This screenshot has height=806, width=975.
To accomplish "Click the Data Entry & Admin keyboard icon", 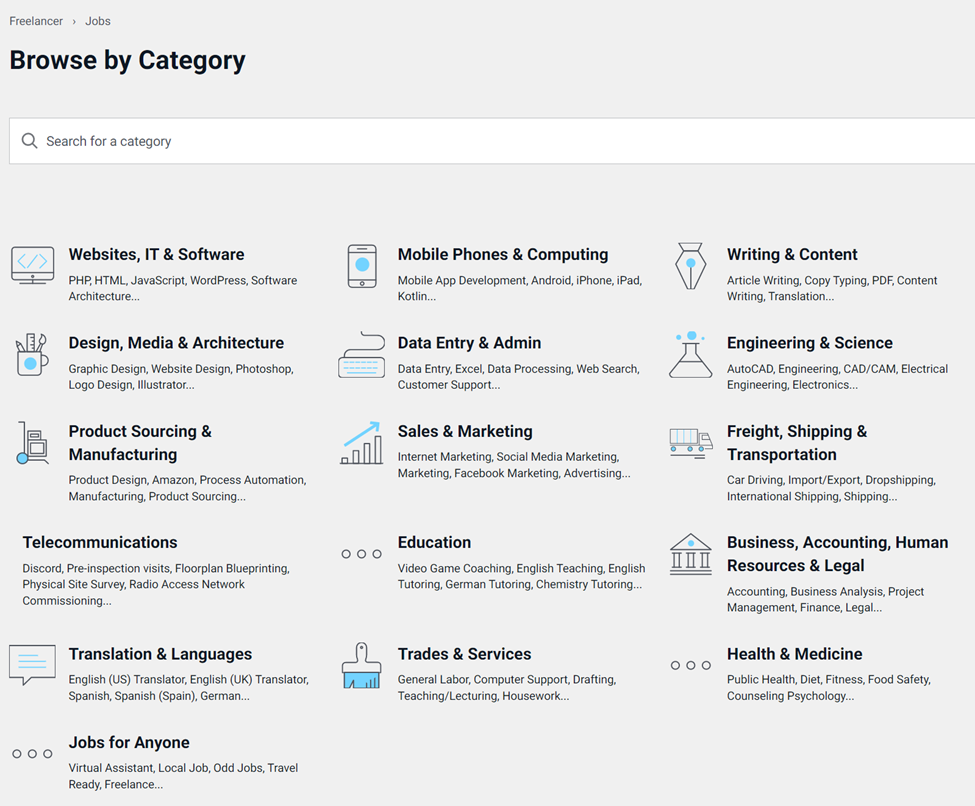I will coord(362,354).
